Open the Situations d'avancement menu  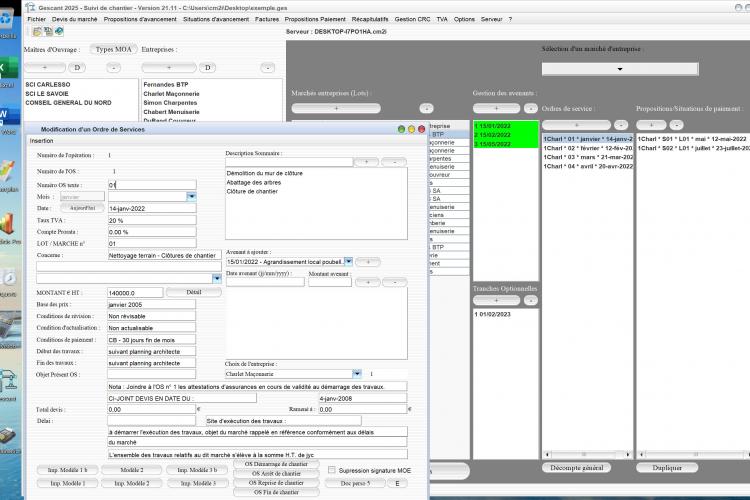(216, 19)
